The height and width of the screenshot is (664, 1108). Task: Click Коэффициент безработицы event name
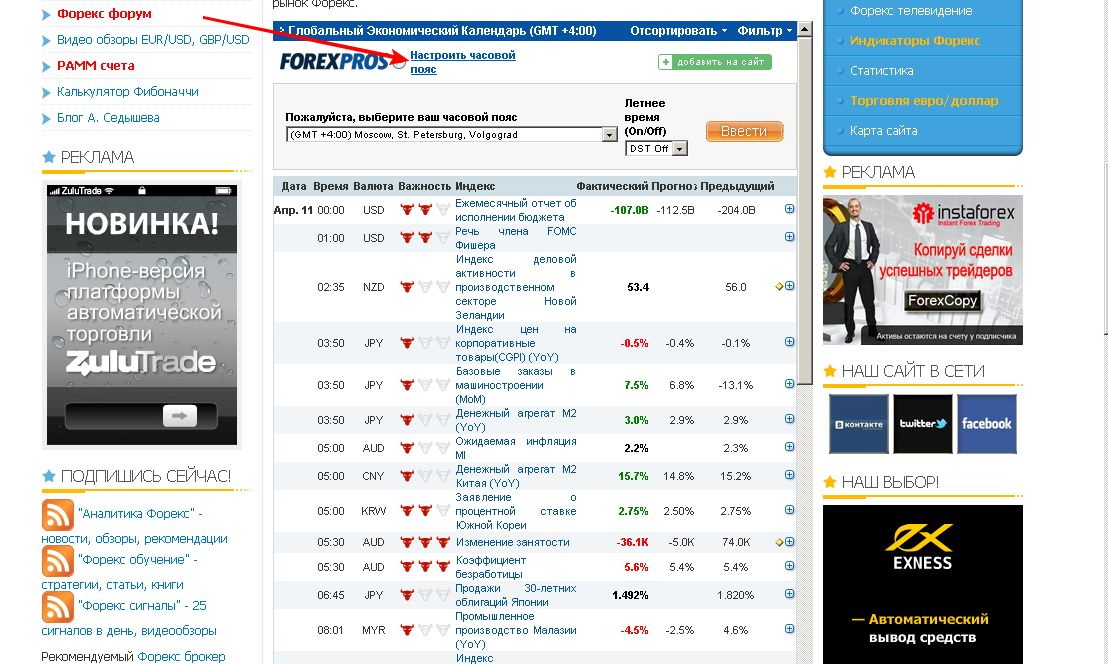pos(490,567)
